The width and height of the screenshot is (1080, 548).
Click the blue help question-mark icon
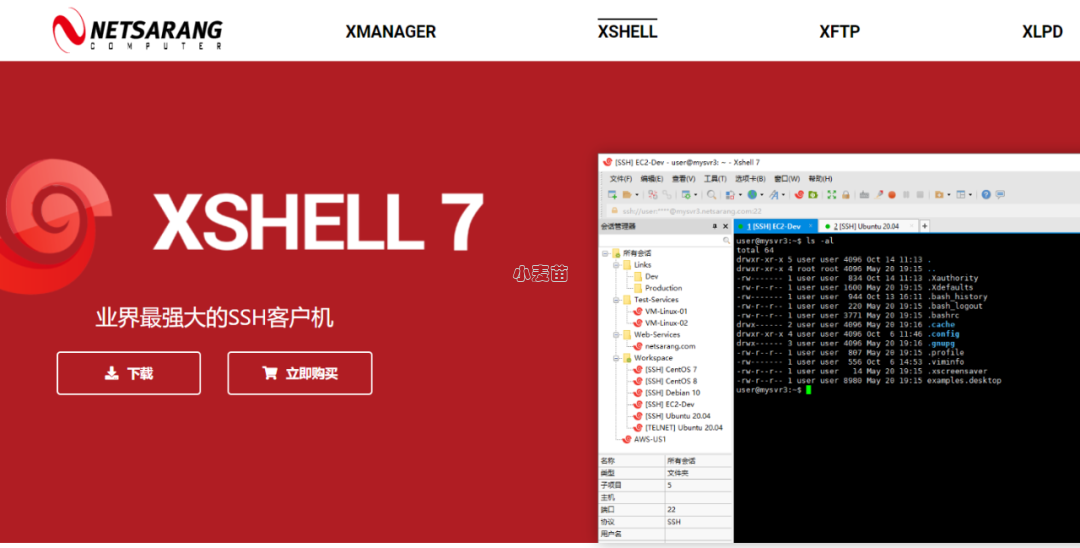[986, 194]
